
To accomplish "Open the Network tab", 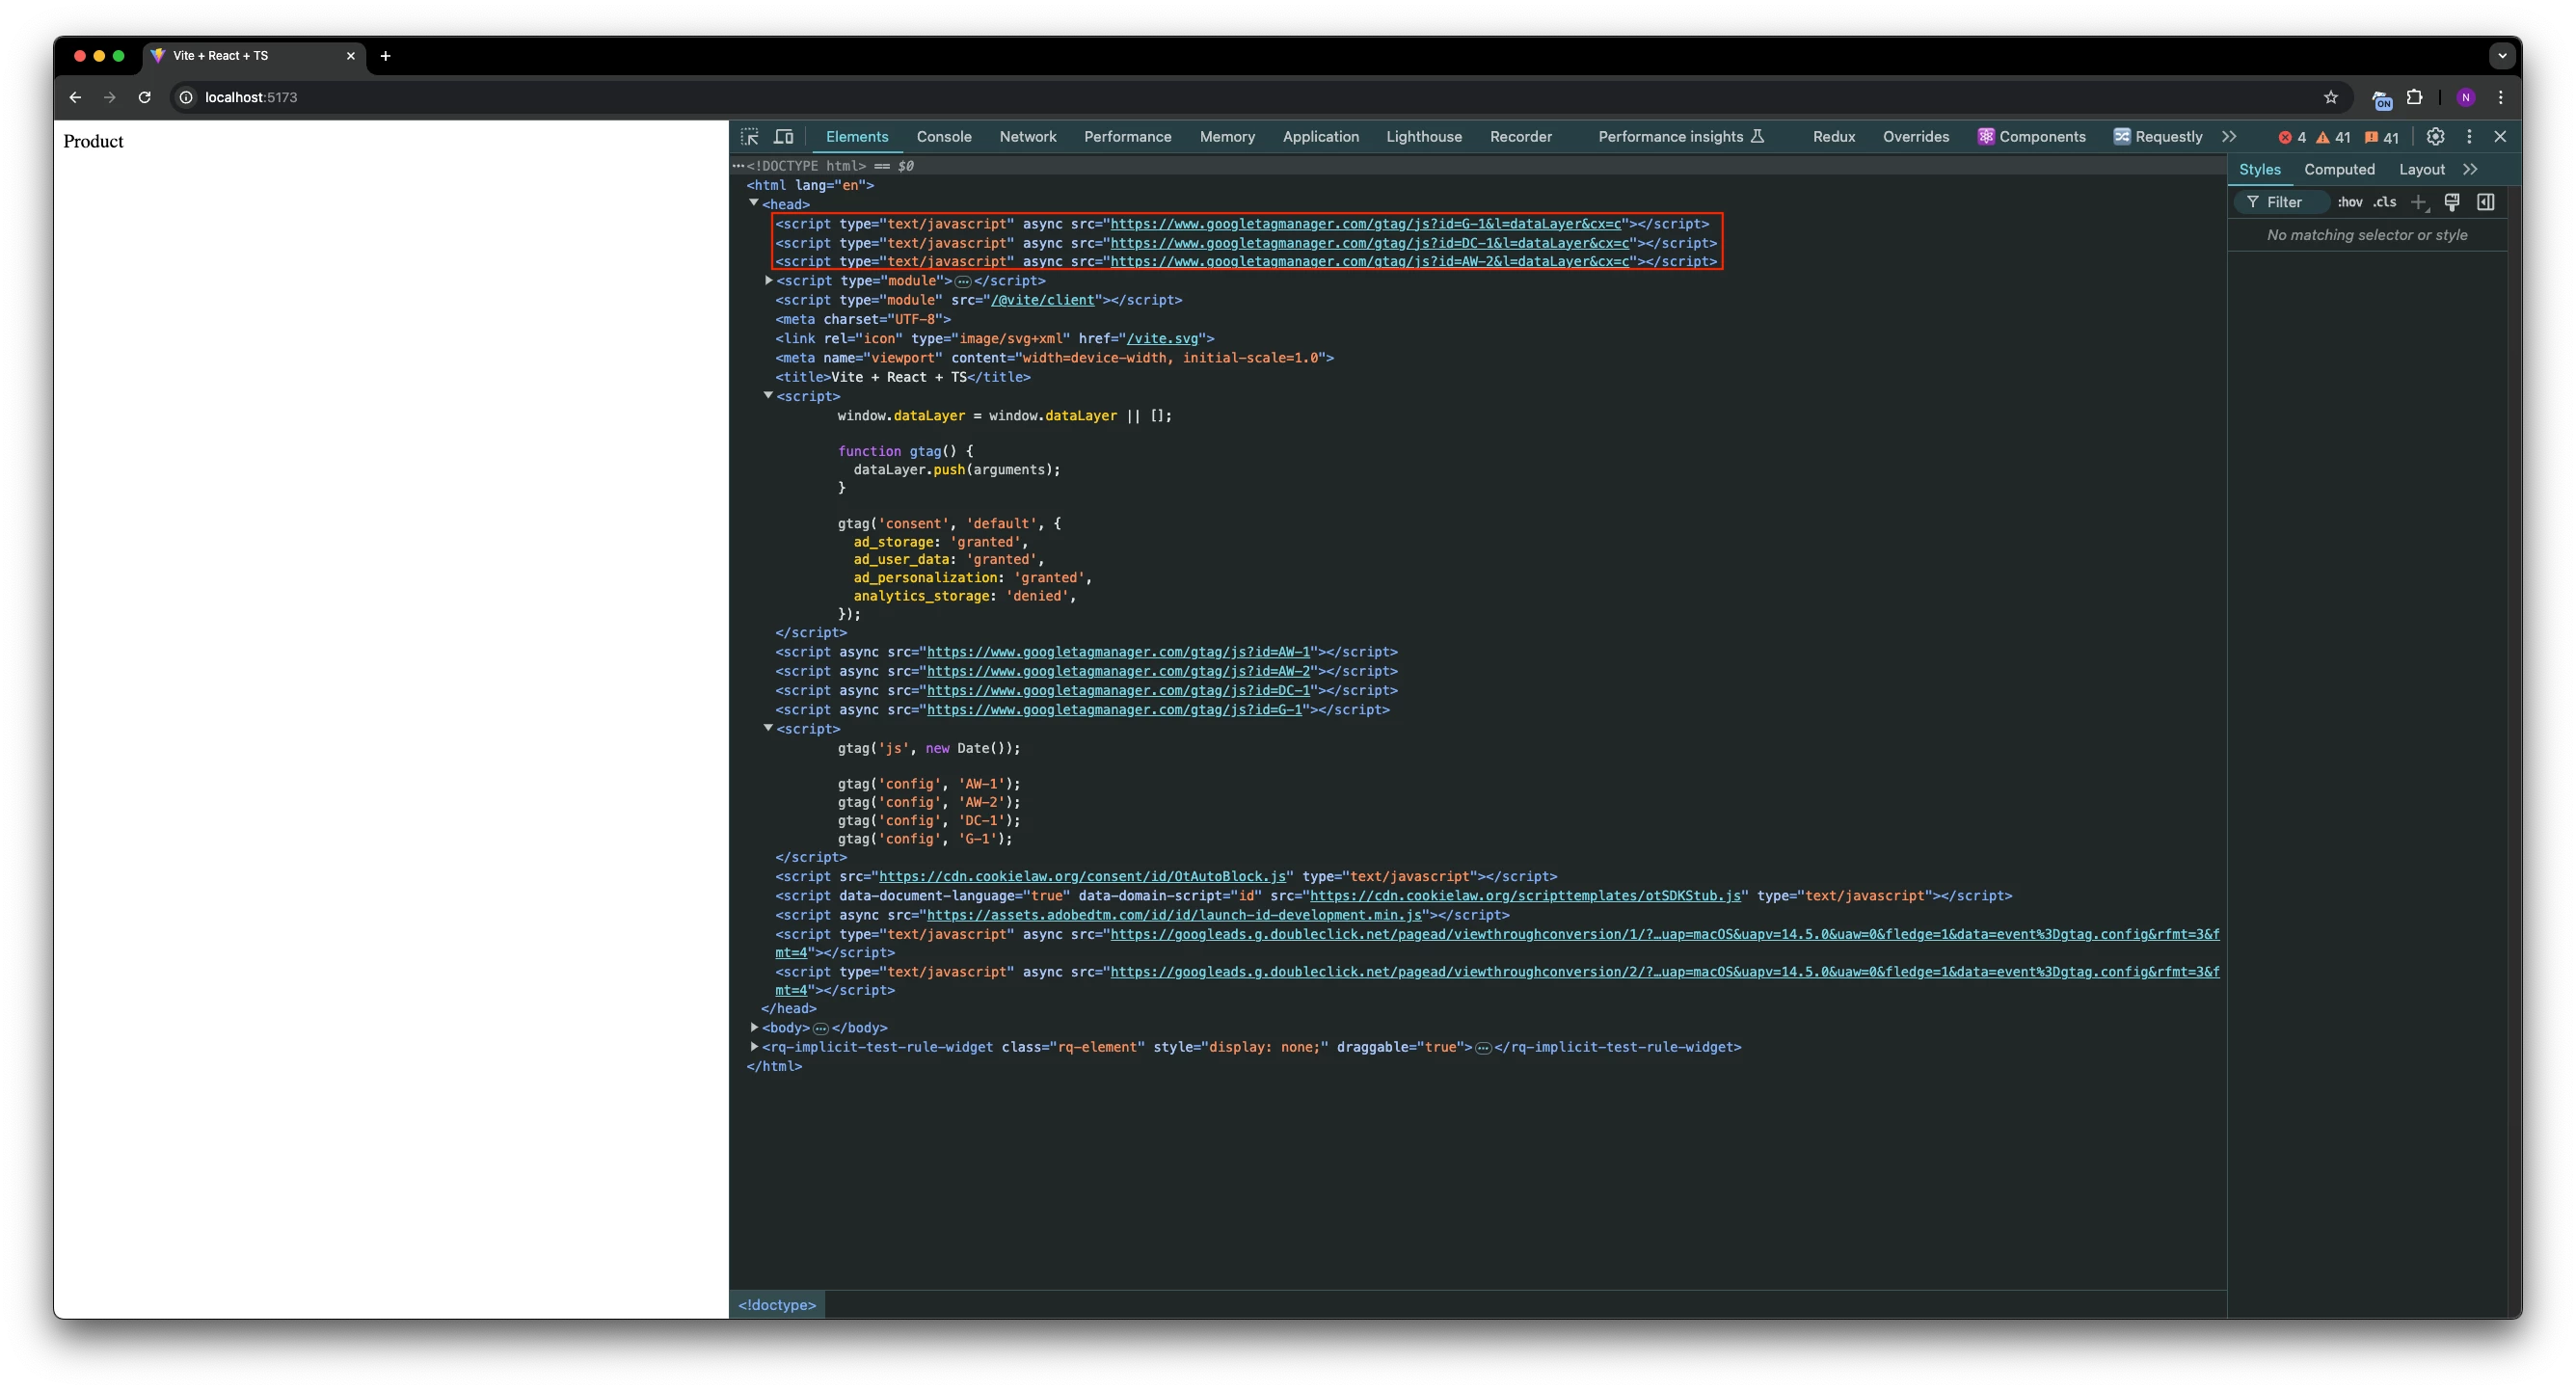I will [x=1027, y=137].
